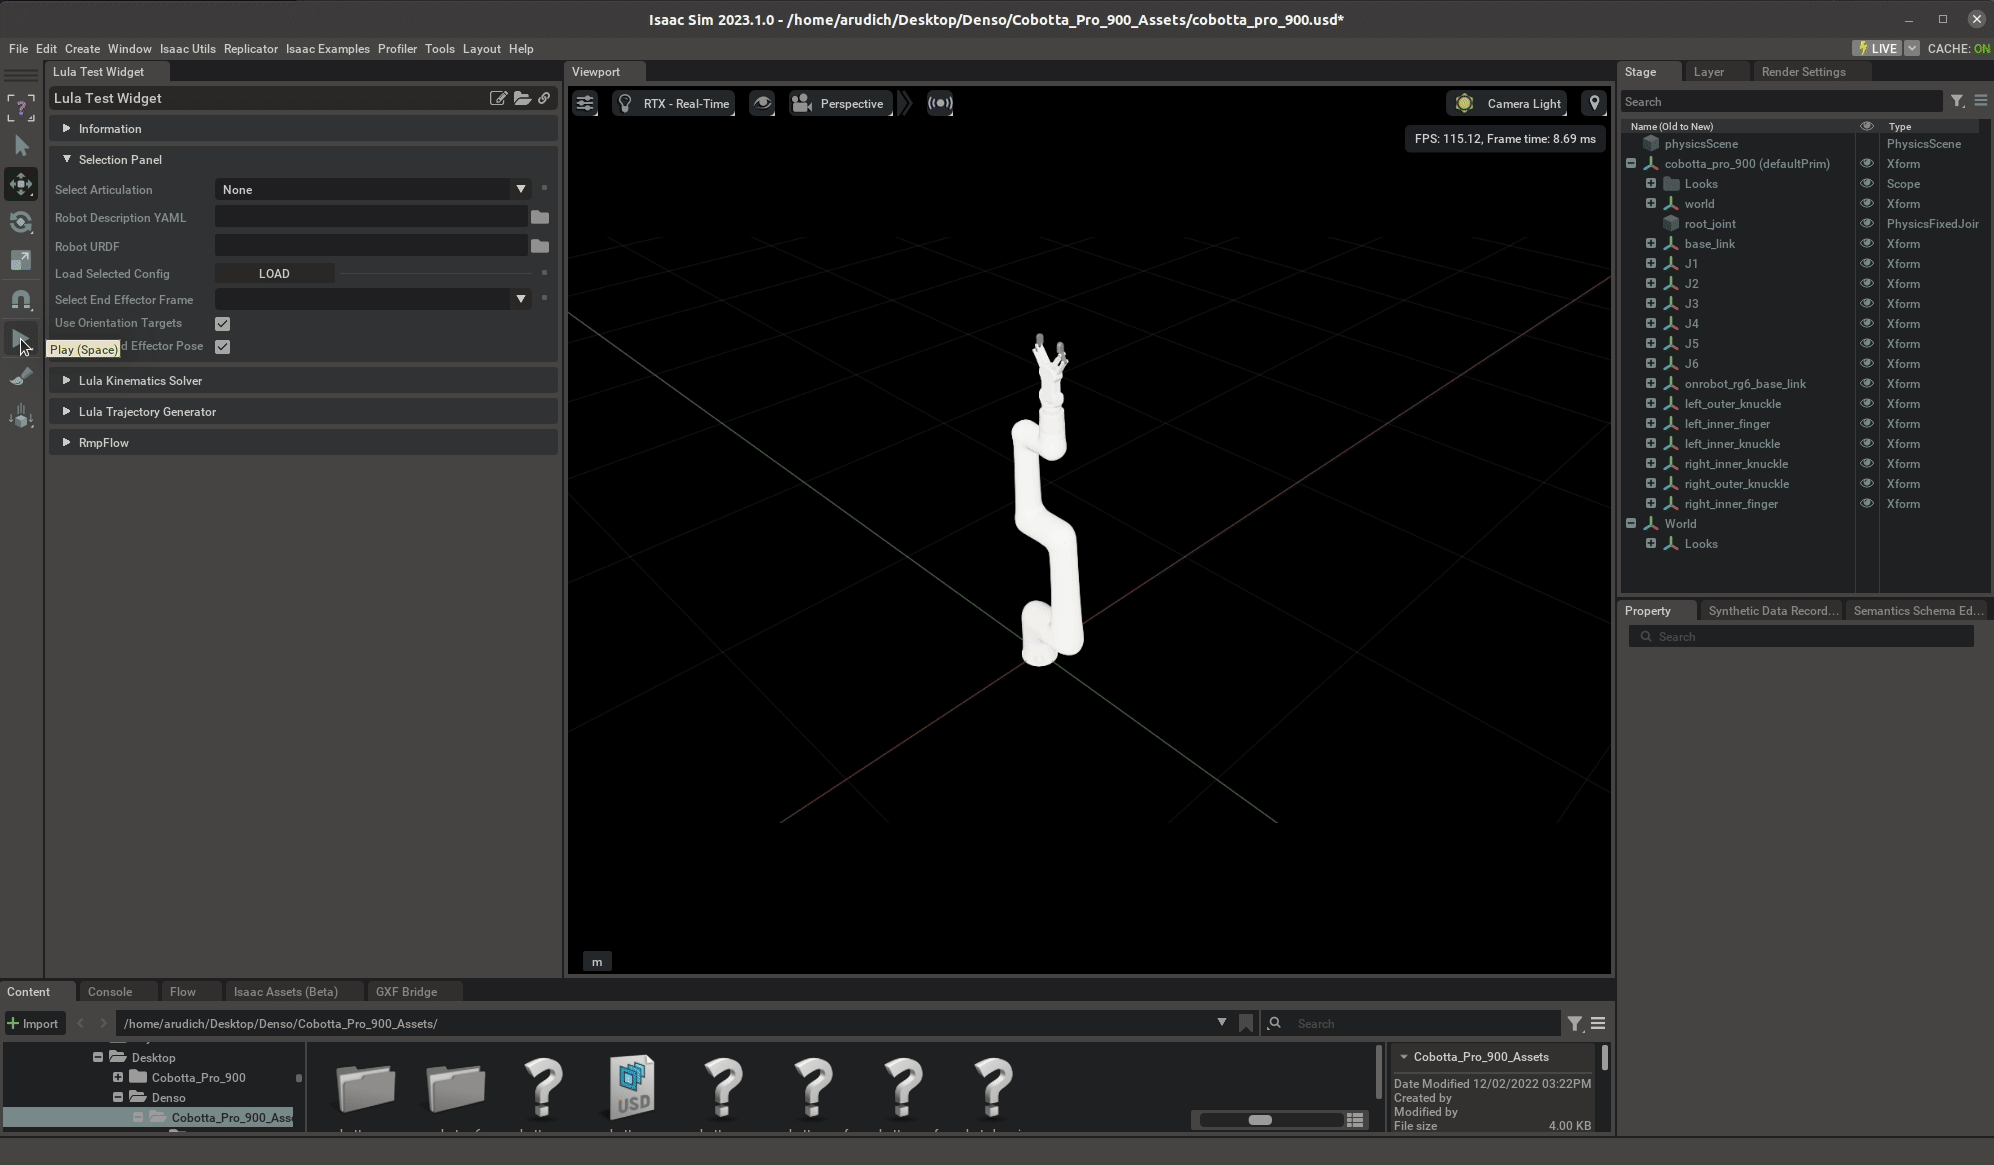Screen dimensions: 1994x1165
Task: Open RTX - Real-Time renderer menu
Action: tap(673, 103)
